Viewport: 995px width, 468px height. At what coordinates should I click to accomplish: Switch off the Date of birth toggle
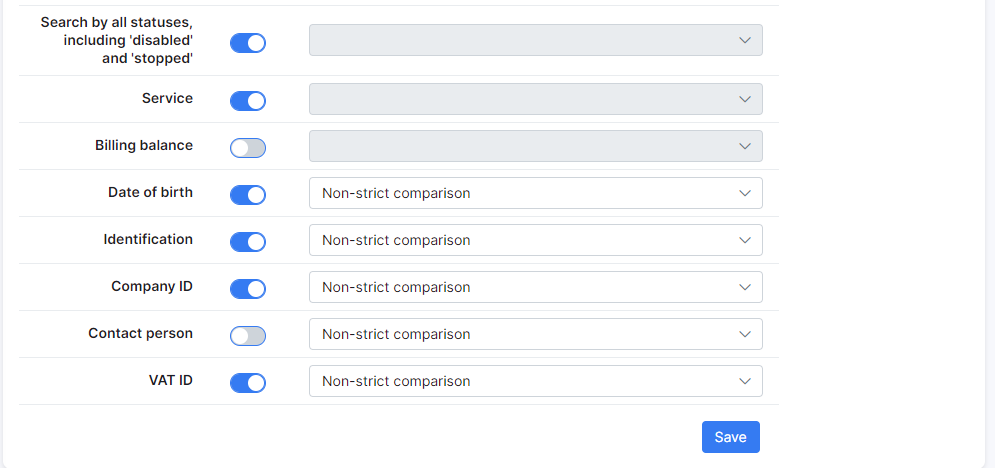click(x=247, y=195)
